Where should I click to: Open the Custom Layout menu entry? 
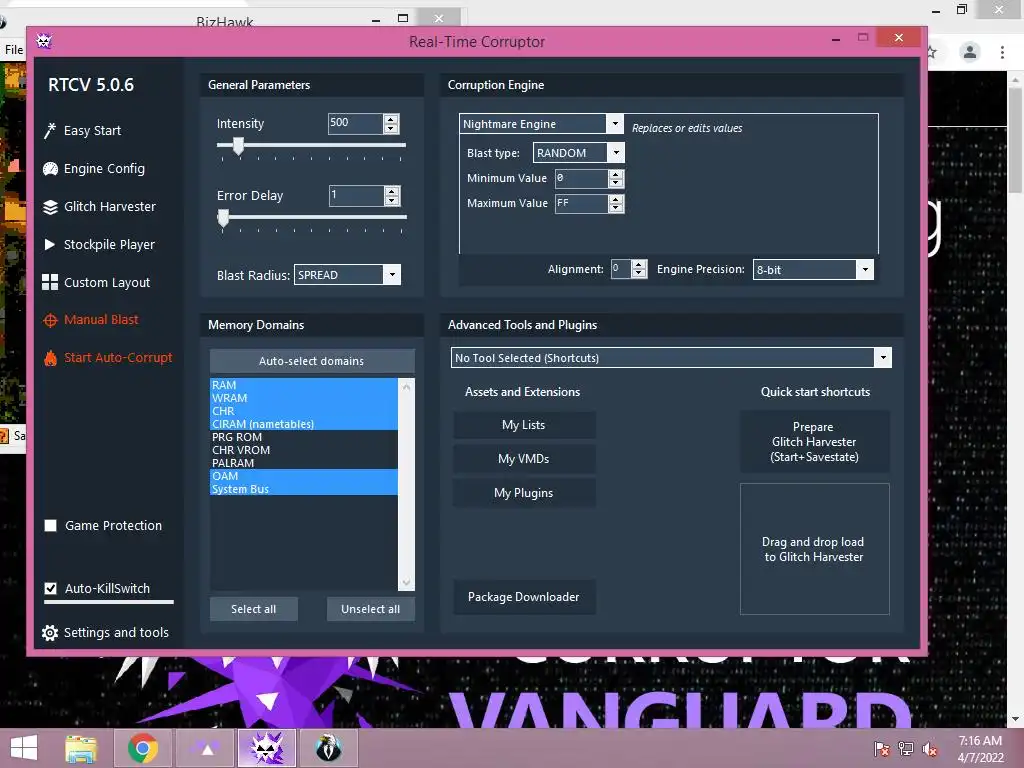(x=107, y=283)
